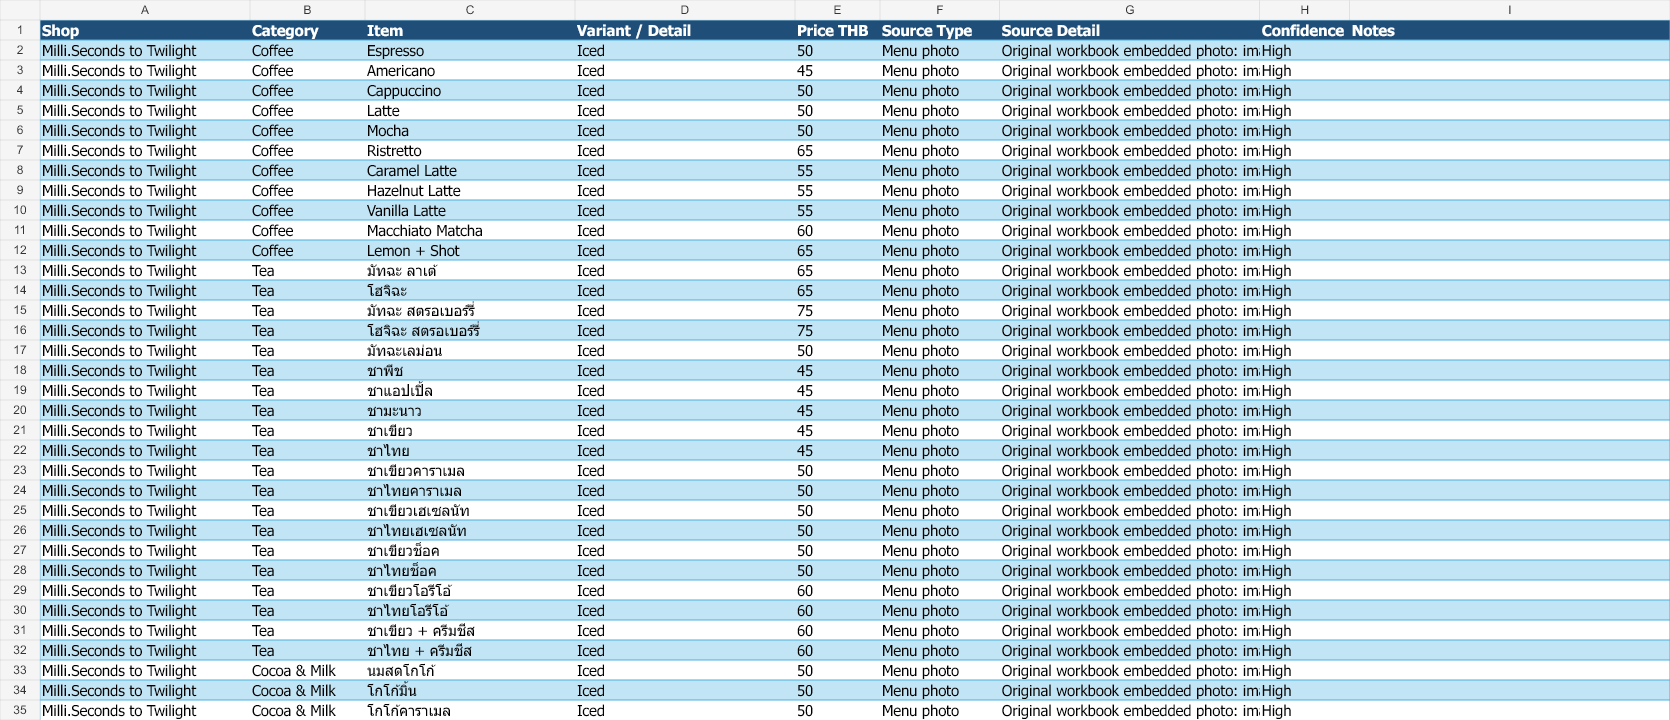This screenshot has height=720, width=1670.
Task: Select the Cappuccino item cell
Action: (470, 91)
